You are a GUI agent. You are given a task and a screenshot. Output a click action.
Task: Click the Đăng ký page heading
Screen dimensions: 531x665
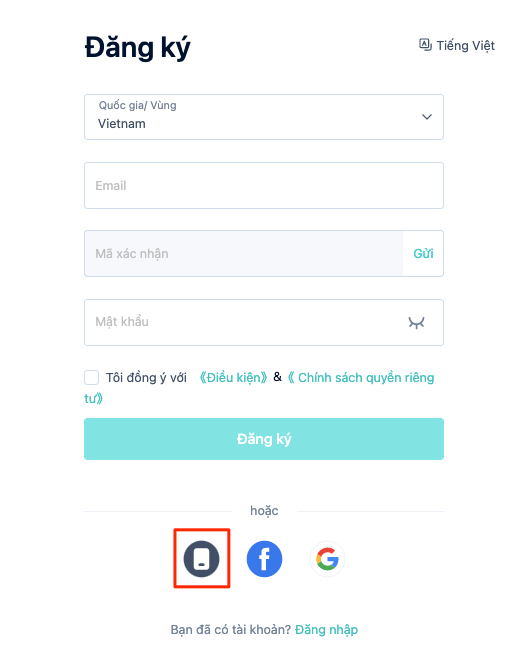coord(137,48)
